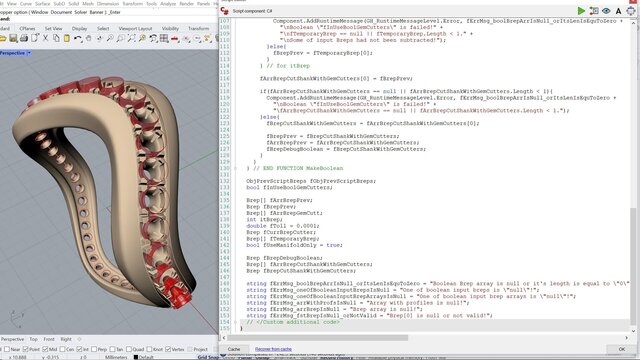Run the C# script with green play button

(x=581, y=11)
